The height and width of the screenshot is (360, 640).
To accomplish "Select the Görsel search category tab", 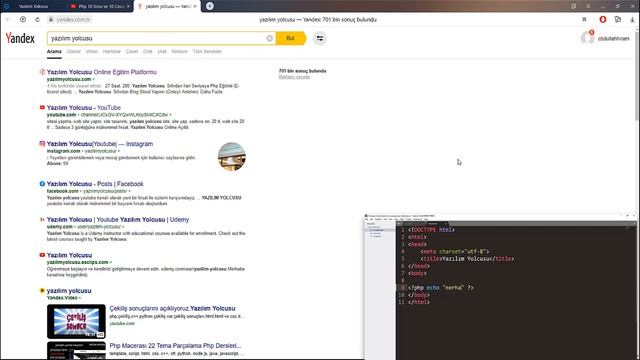I will [x=73, y=51].
